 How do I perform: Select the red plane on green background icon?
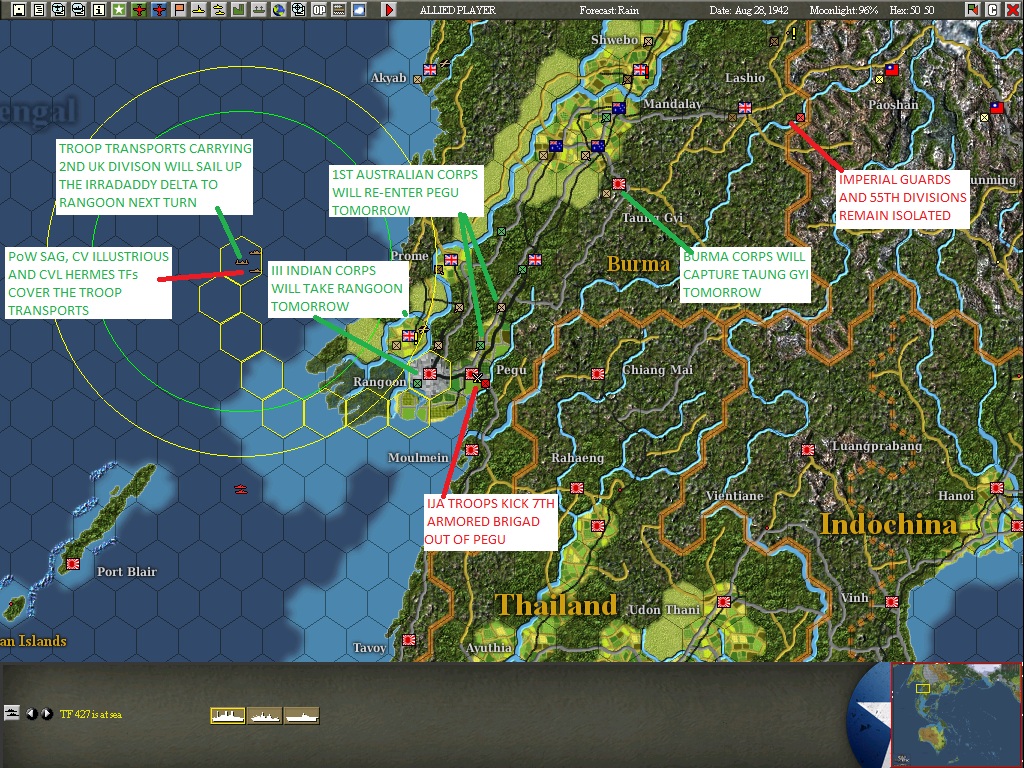(x=138, y=10)
